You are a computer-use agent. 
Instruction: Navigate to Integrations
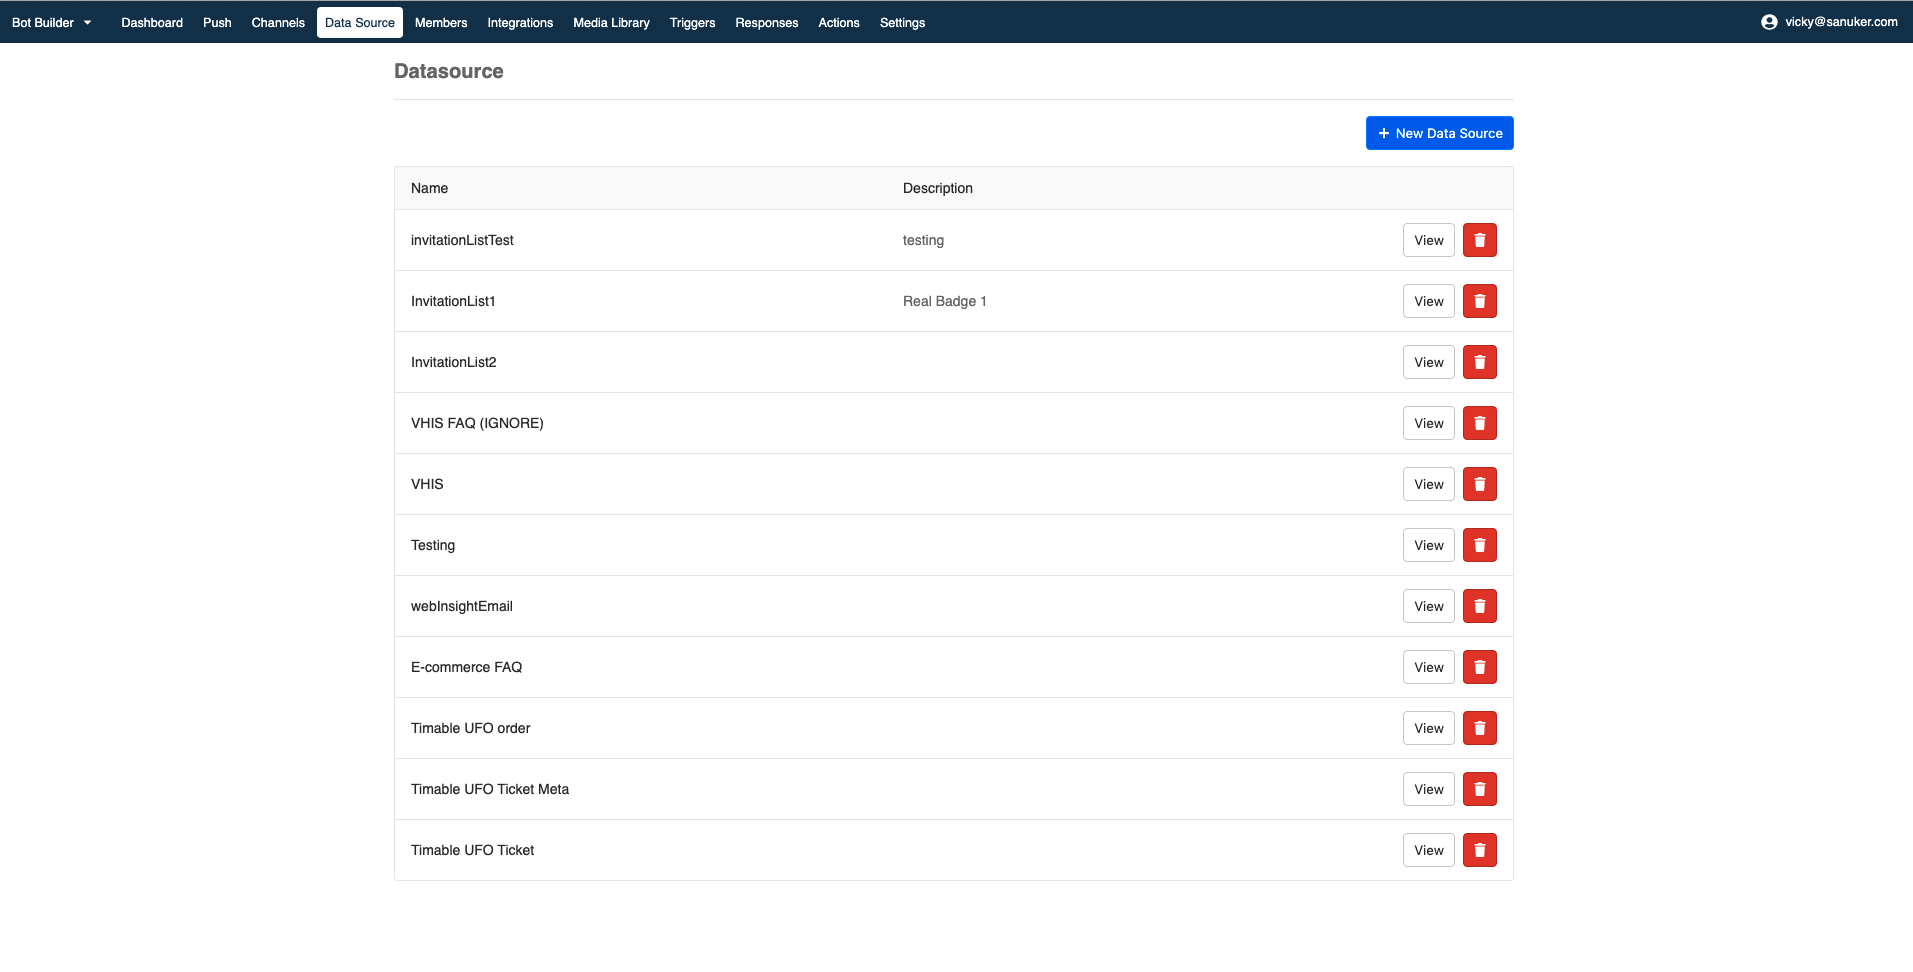(x=520, y=22)
